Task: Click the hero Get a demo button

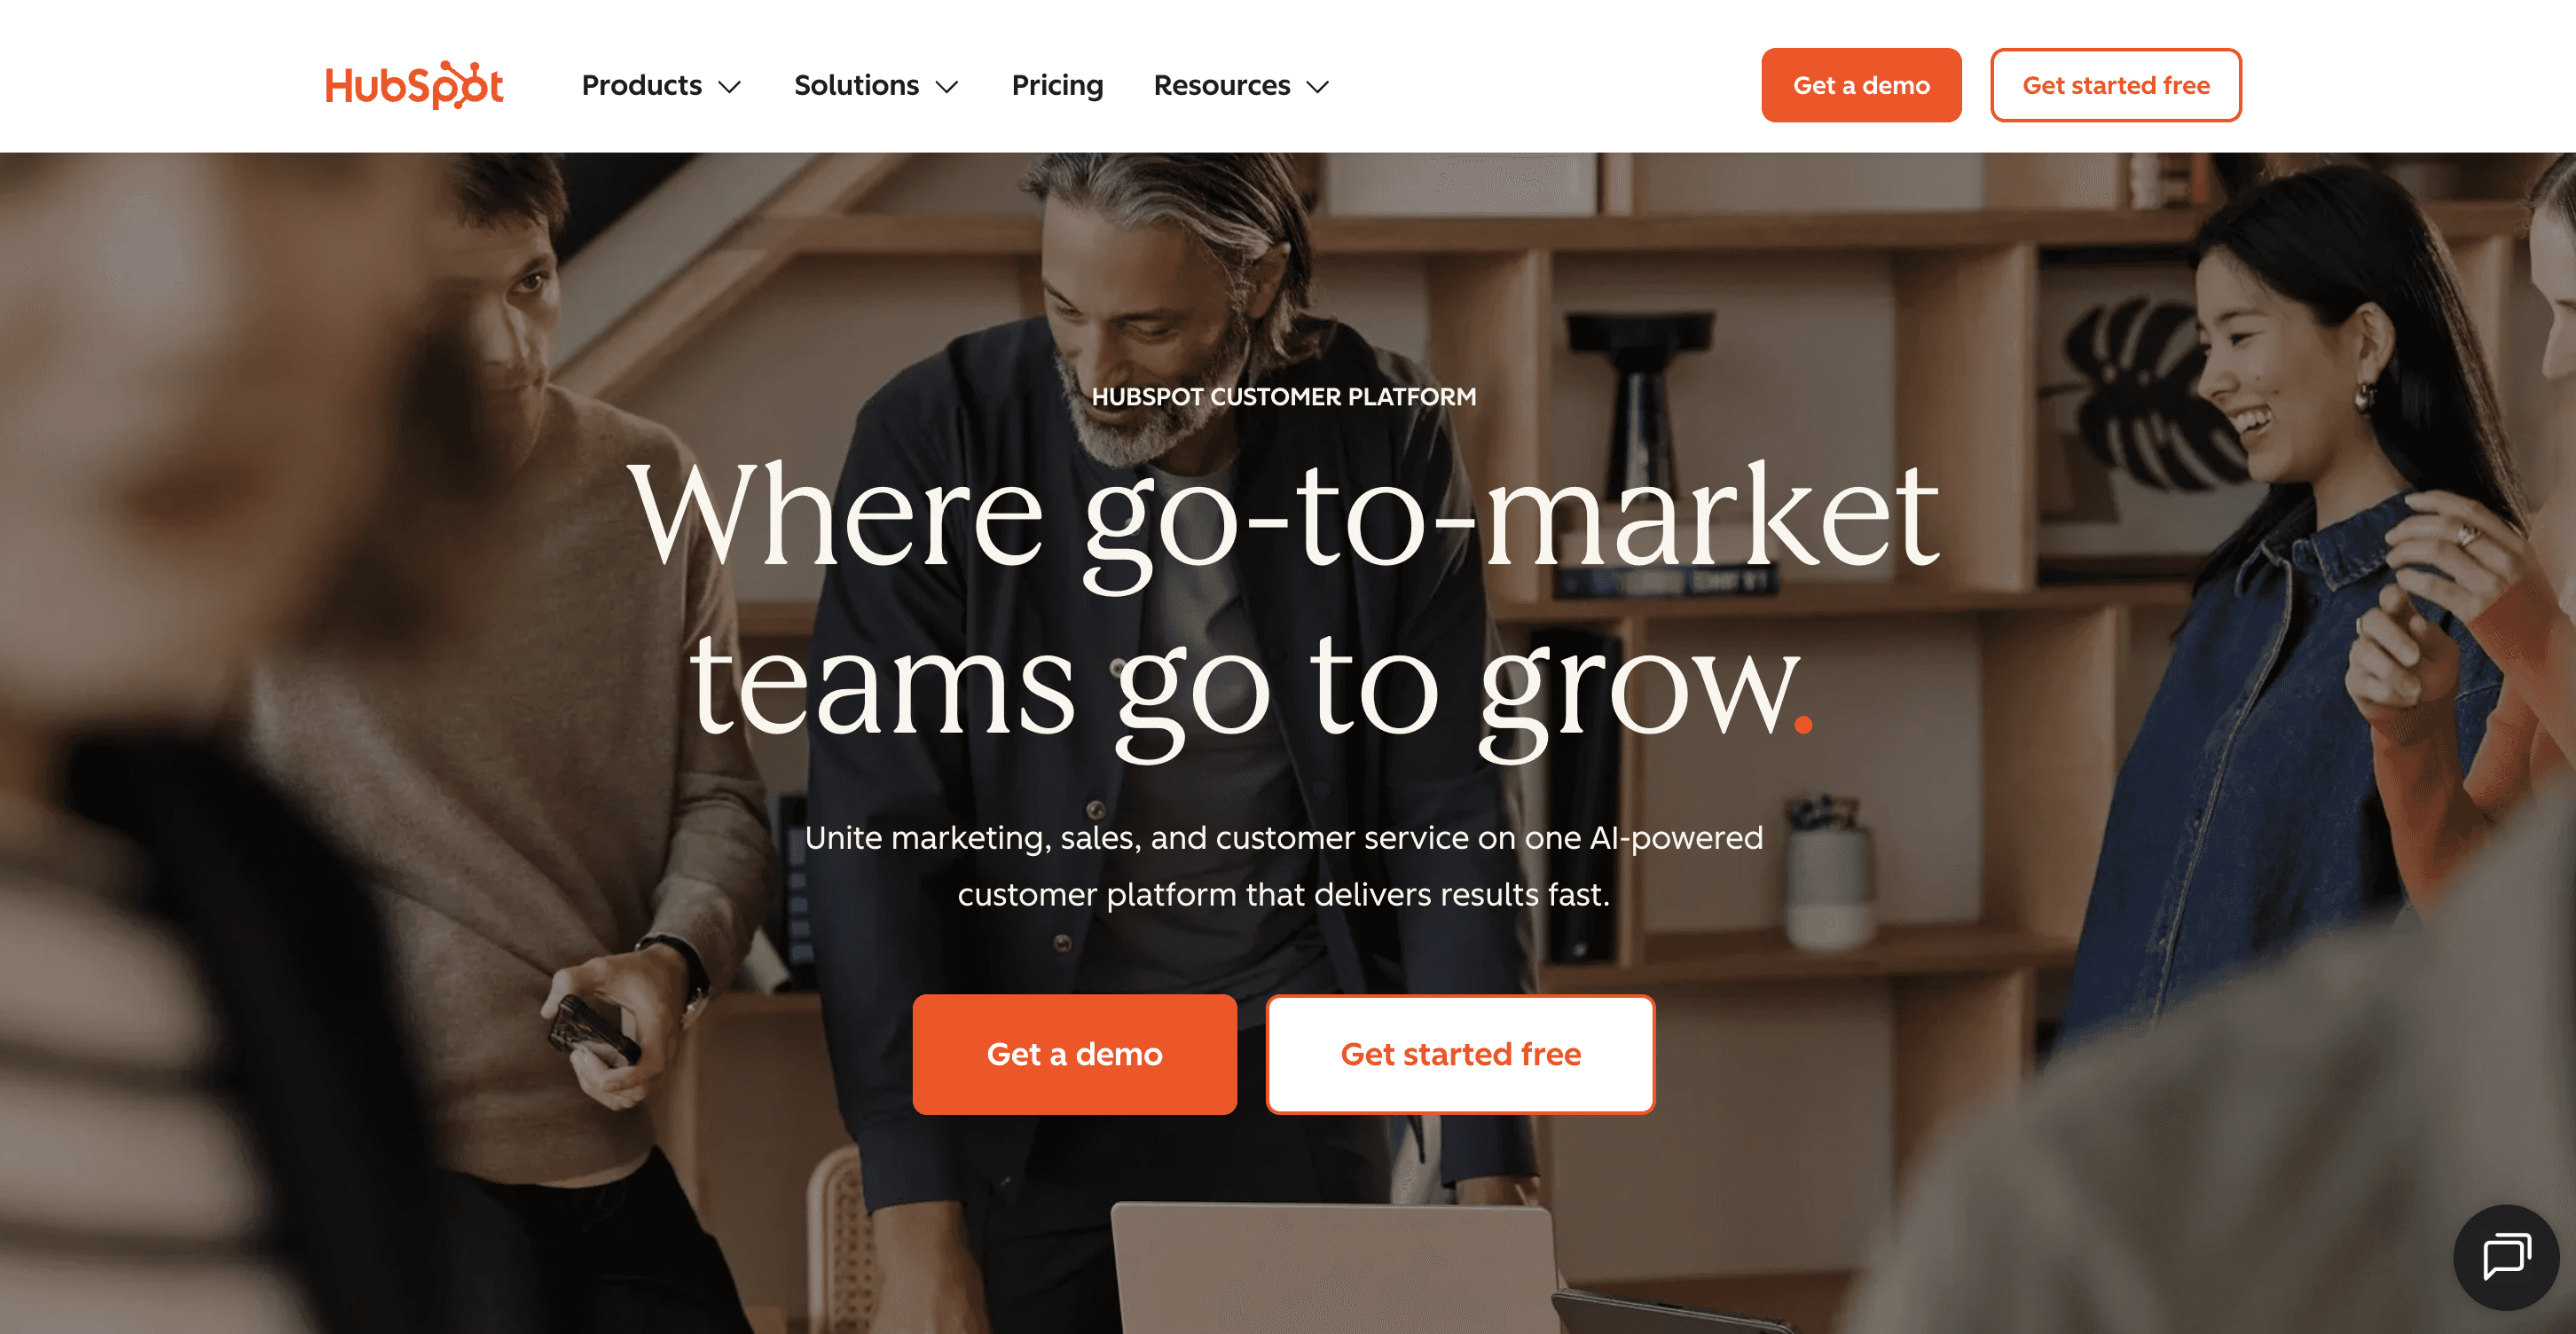Action: coord(1074,1054)
